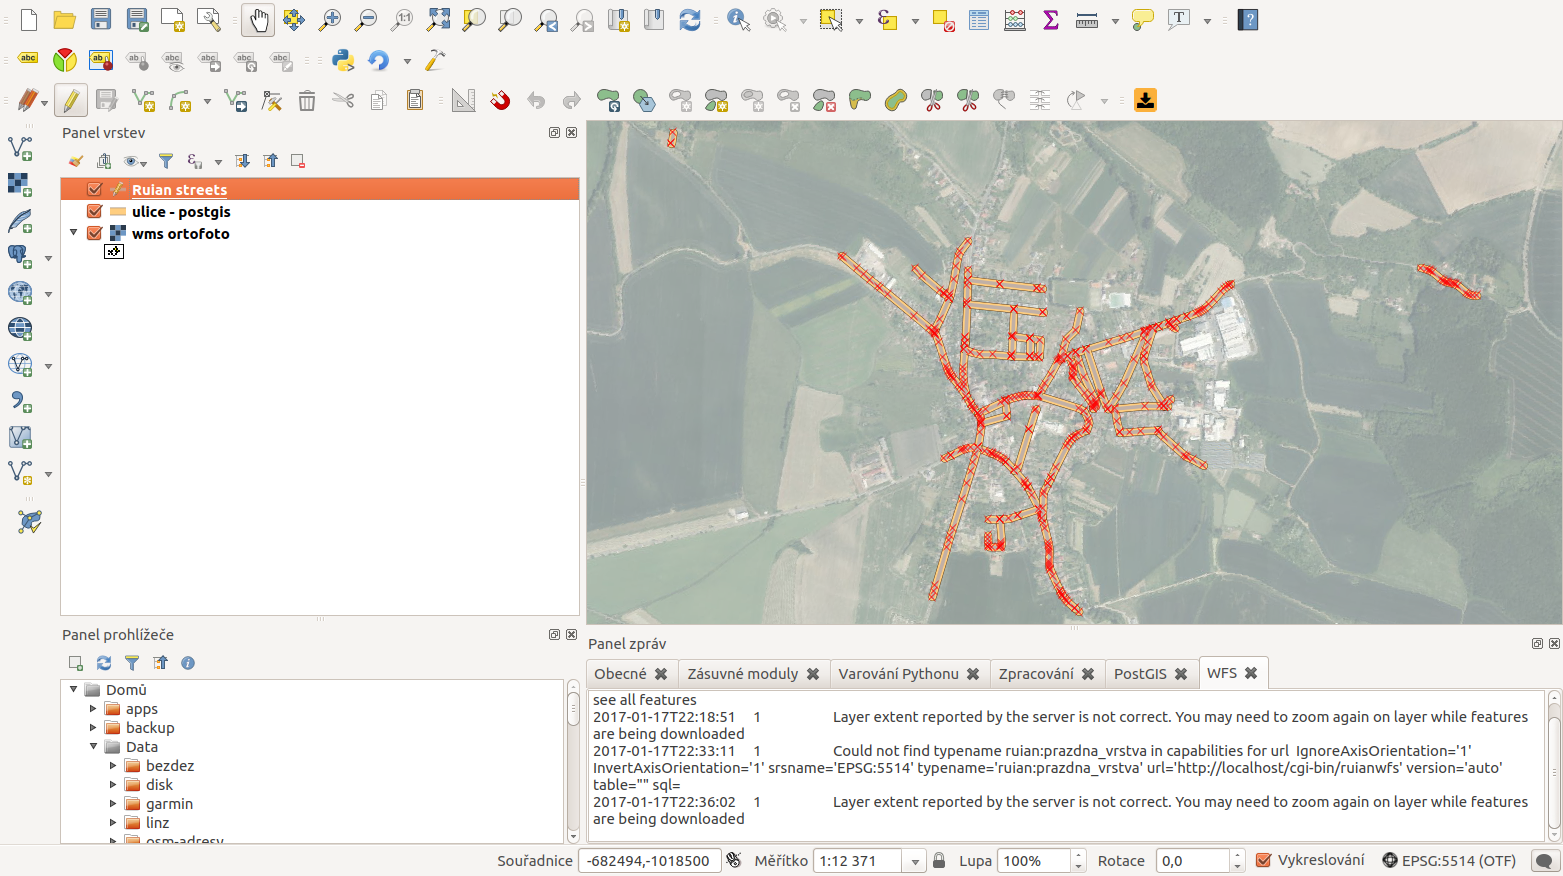The image size is (1563, 876).
Task: Disable the Vykreslování rendering checkbox
Action: click(x=1264, y=860)
